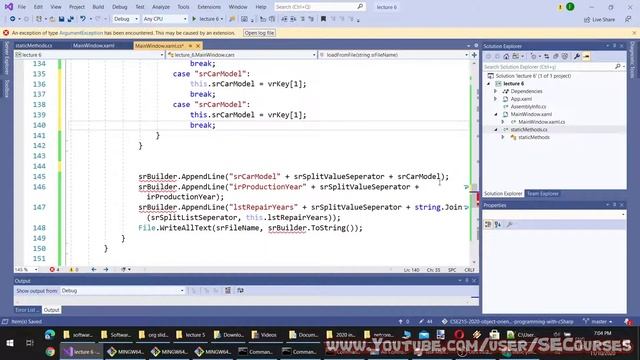Open the Extensions menu
640x360 pixels.
pyautogui.click(x=209, y=7)
